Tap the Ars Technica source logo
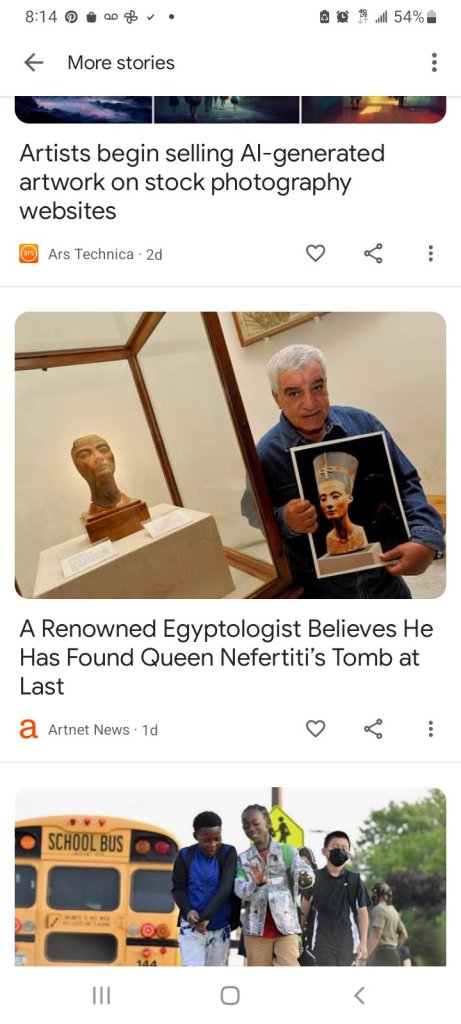This screenshot has height=1024, width=461. tap(29, 254)
